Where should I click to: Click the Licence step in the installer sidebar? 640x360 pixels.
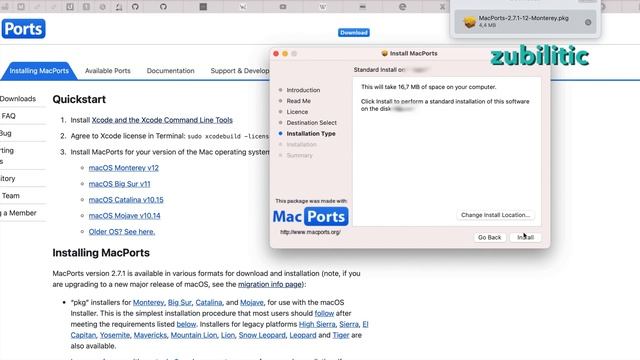[297, 112]
